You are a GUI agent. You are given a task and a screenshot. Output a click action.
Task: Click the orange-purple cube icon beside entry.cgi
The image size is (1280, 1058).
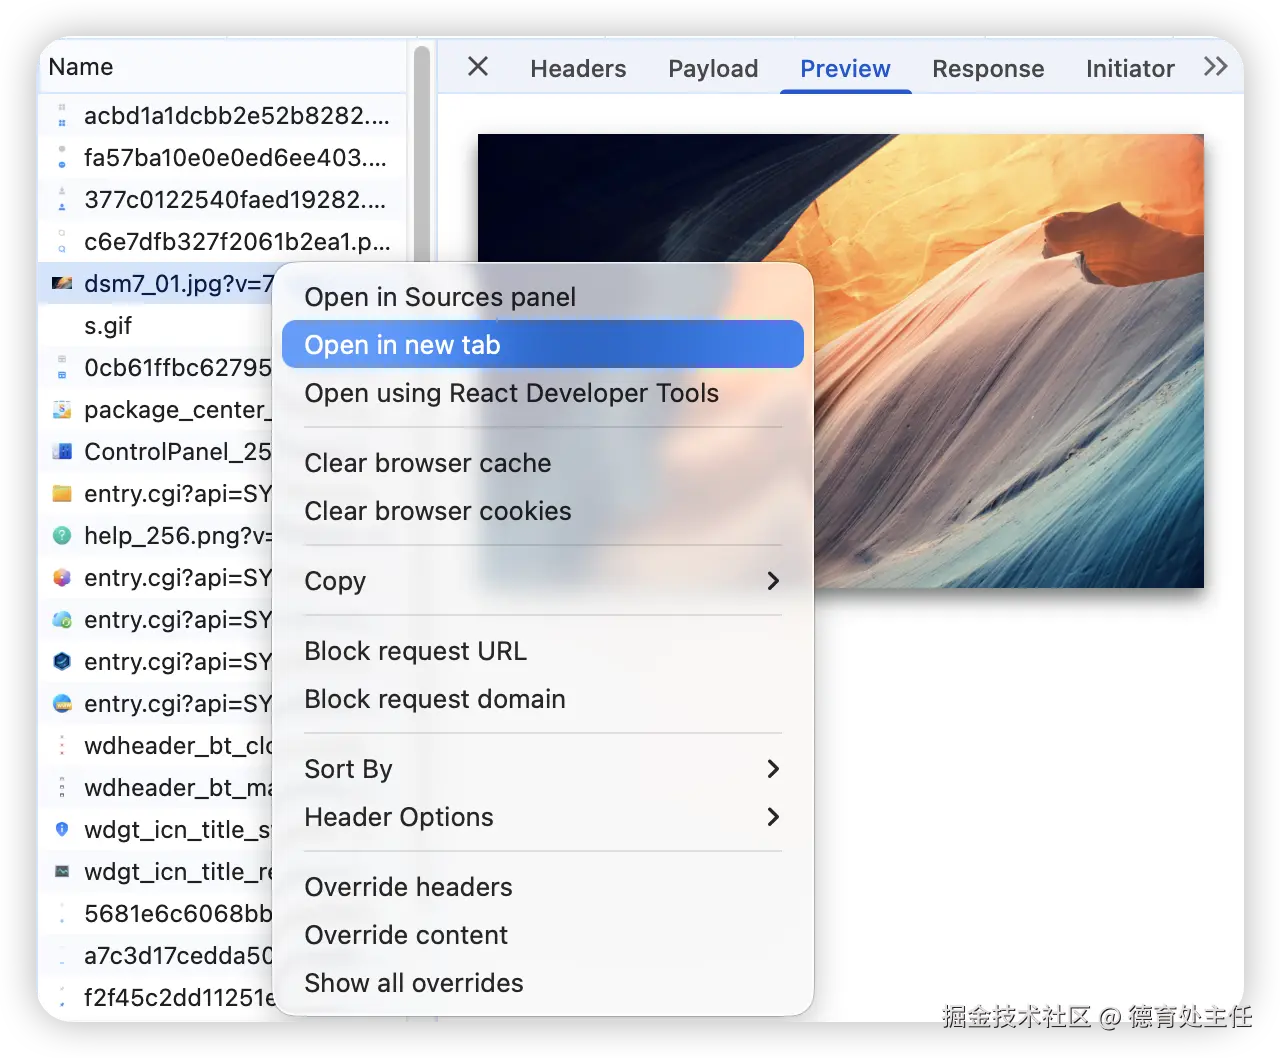click(62, 578)
